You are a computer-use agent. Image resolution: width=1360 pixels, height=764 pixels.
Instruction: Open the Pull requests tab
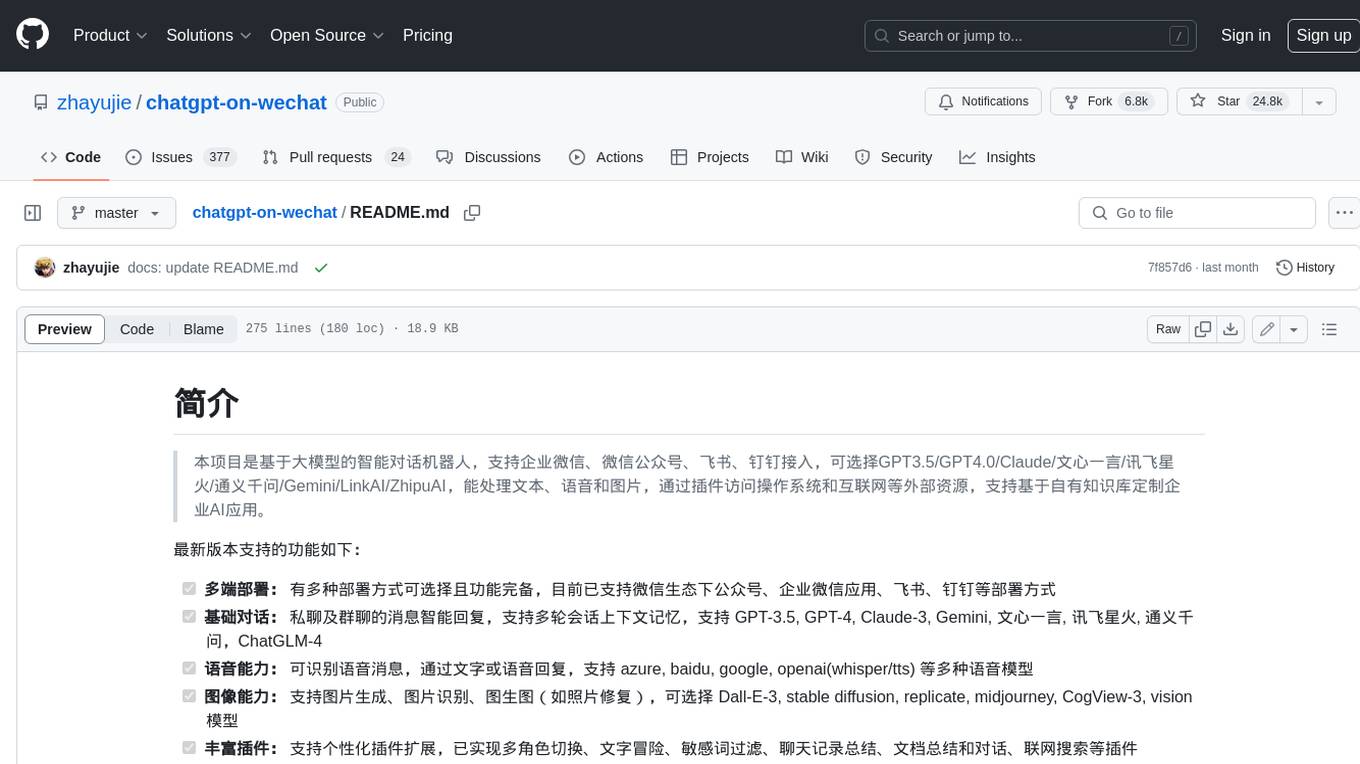pos(336,157)
